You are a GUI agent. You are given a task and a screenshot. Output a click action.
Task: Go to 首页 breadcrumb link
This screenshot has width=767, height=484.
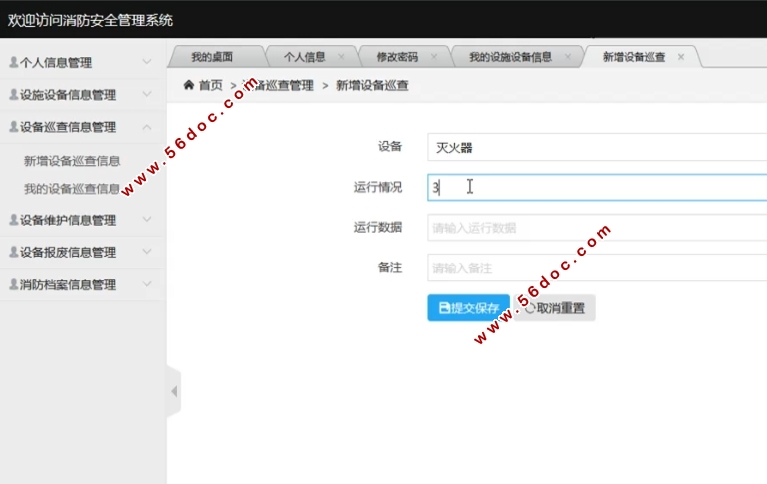click(x=211, y=85)
